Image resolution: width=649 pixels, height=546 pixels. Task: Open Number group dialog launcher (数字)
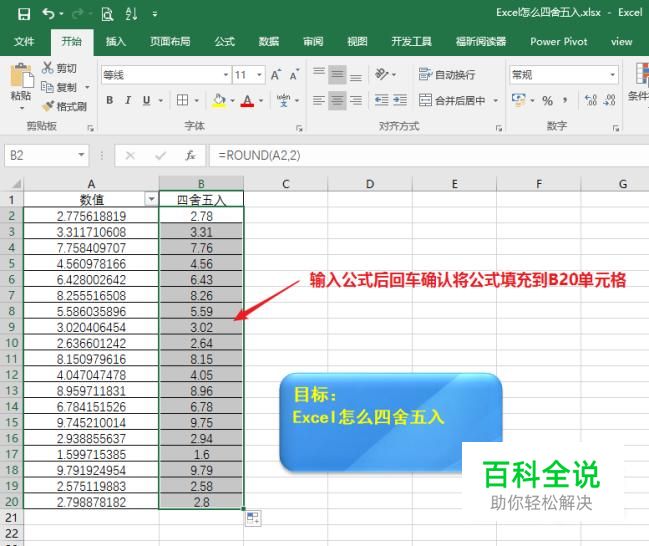click(616, 129)
